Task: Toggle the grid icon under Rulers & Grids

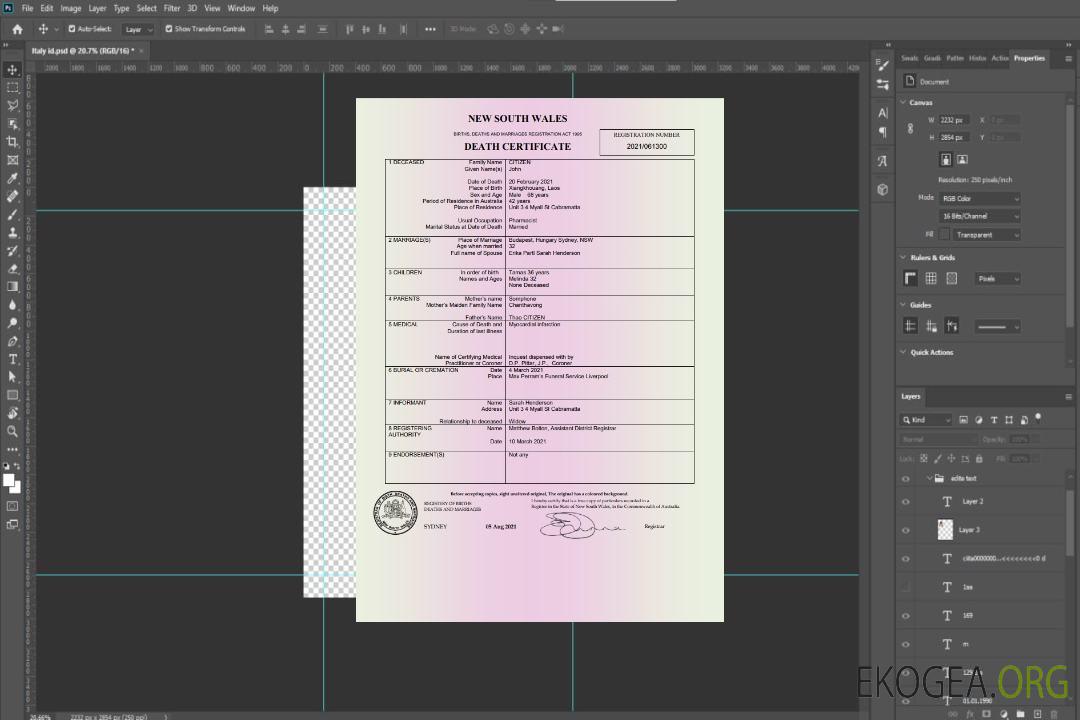Action: coord(931,278)
